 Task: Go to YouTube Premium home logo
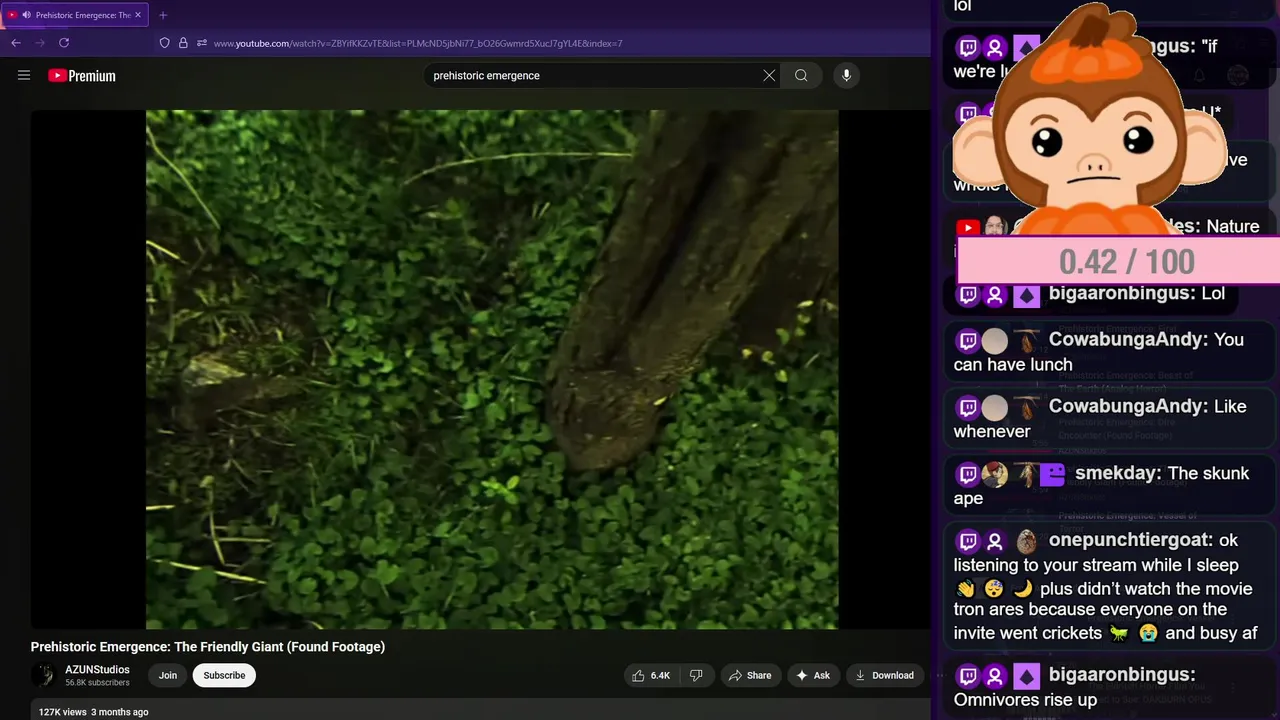point(82,76)
